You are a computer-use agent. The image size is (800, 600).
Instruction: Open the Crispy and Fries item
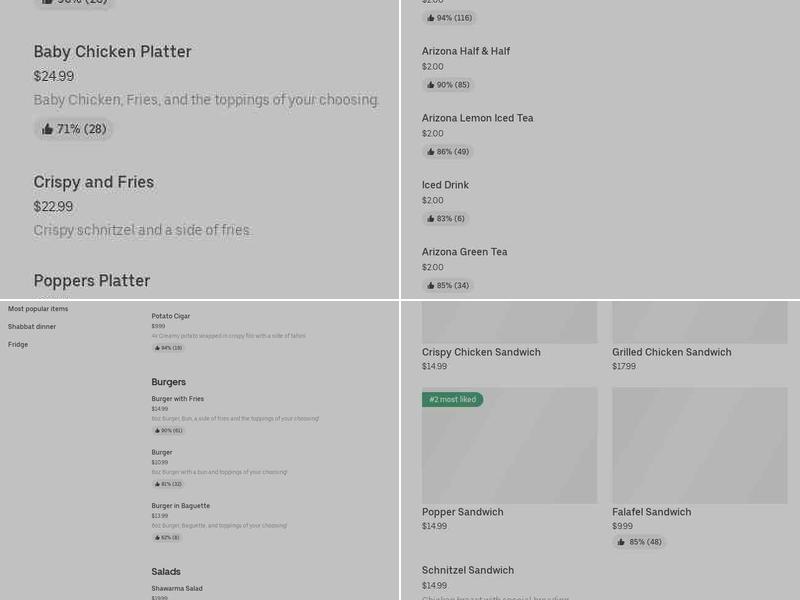[94, 182]
